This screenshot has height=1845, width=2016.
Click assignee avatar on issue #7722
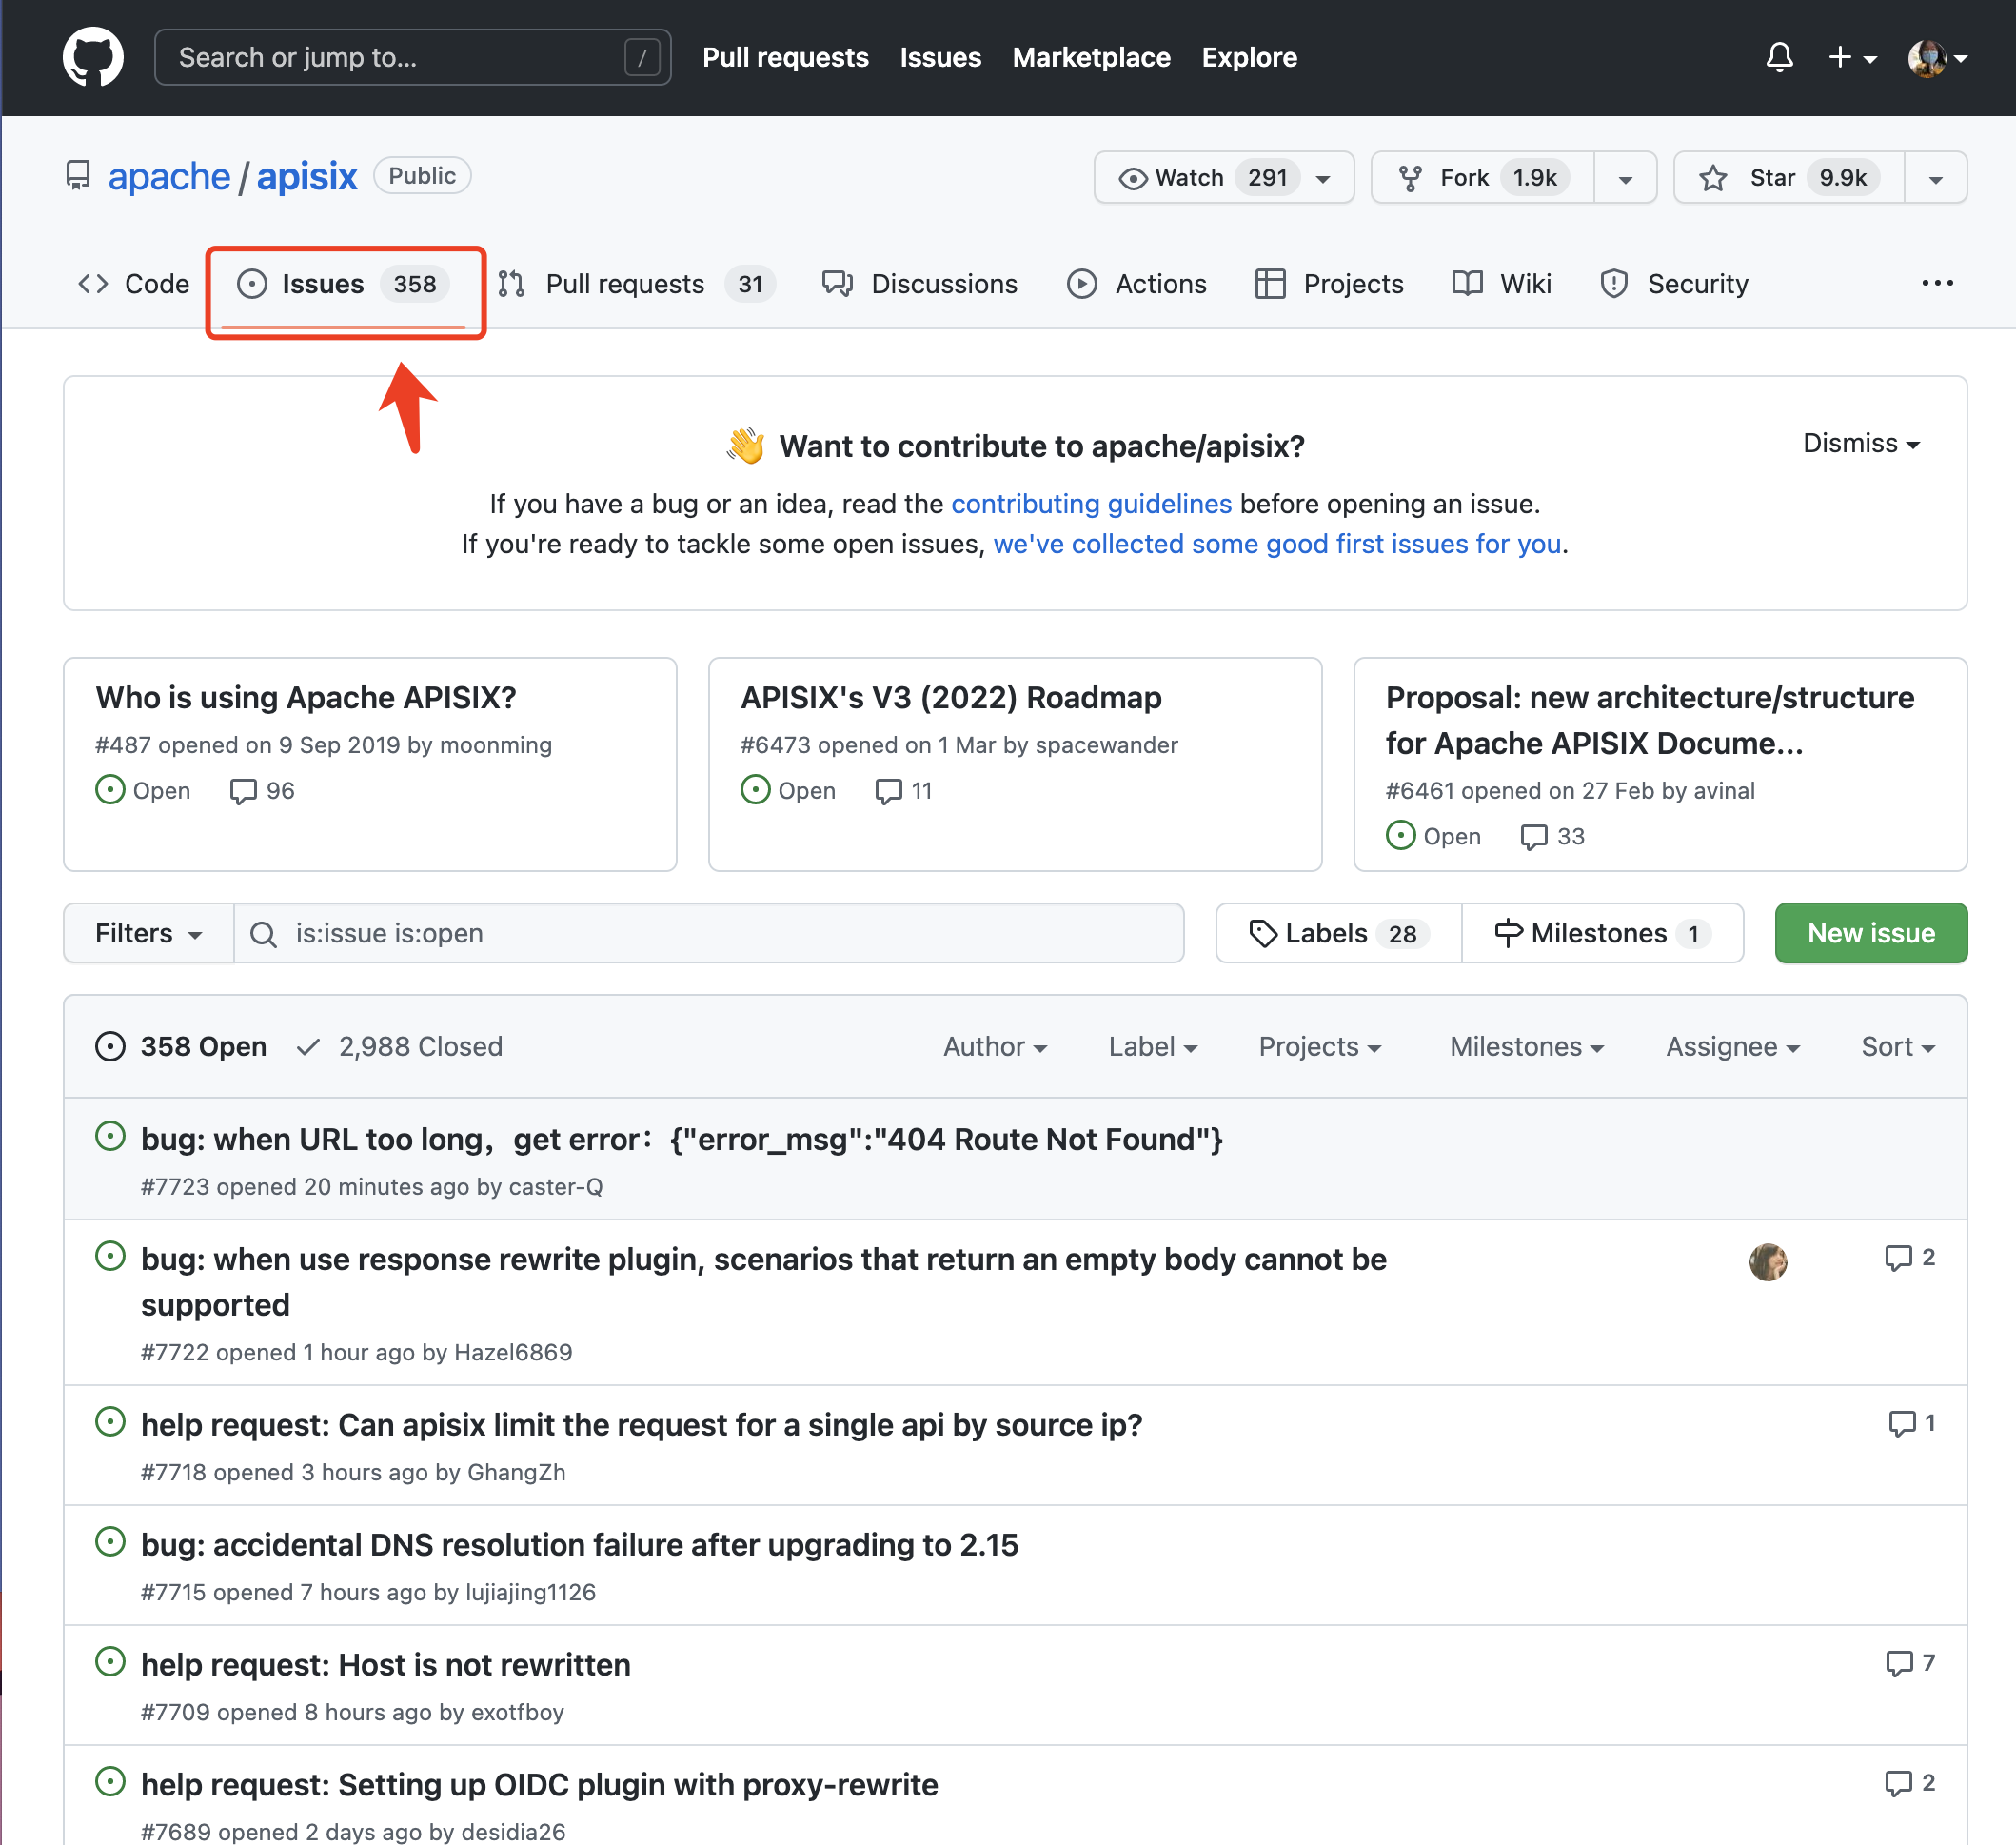[1768, 1262]
